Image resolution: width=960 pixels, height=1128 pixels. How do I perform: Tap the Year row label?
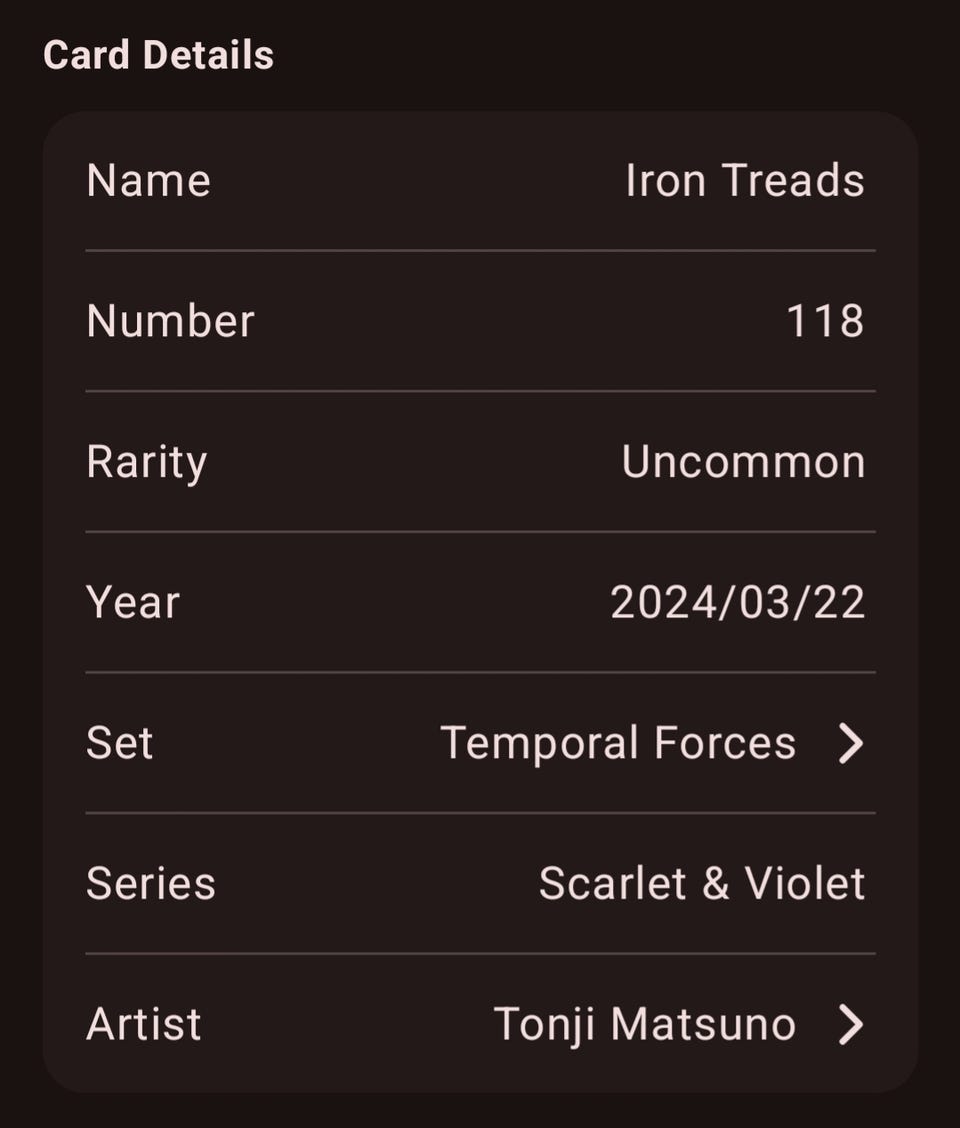click(x=133, y=603)
